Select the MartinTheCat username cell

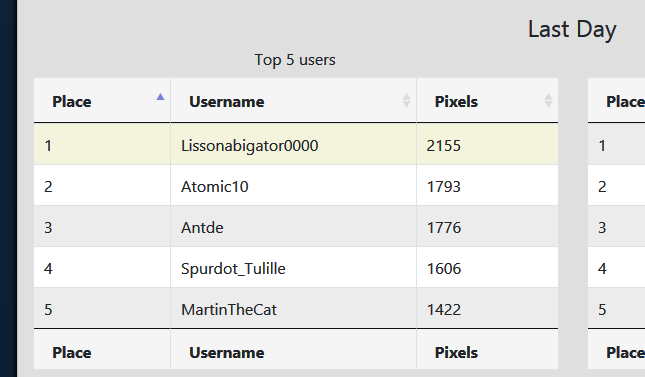(x=294, y=310)
